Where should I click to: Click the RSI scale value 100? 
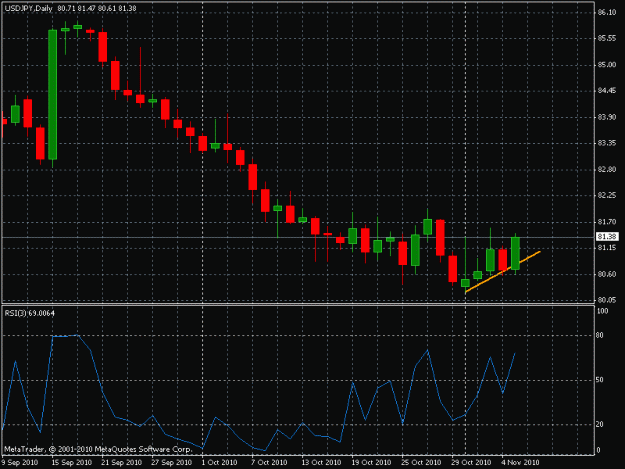pos(603,311)
